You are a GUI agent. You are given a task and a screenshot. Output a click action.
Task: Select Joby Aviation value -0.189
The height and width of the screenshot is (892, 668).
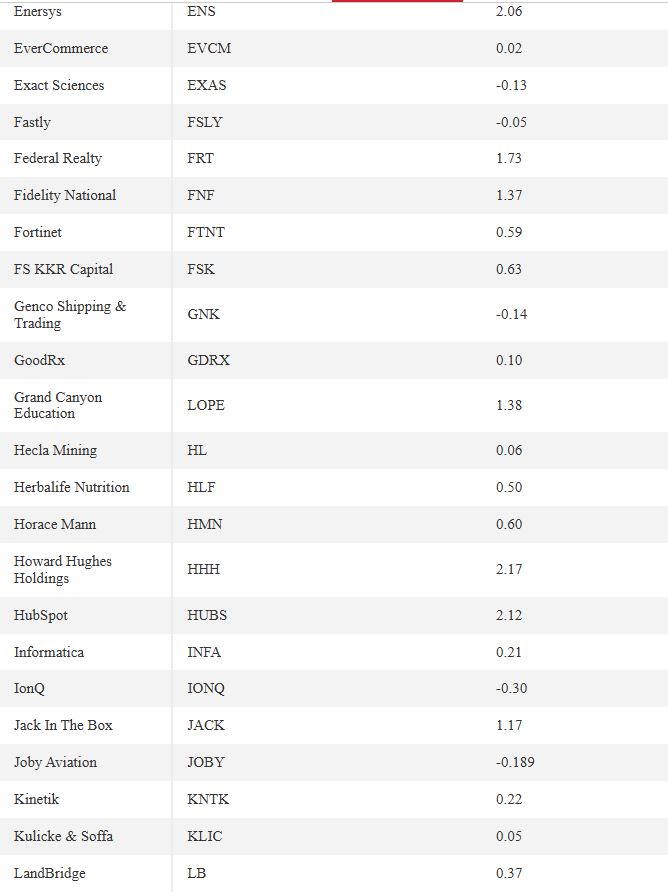(515, 762)
